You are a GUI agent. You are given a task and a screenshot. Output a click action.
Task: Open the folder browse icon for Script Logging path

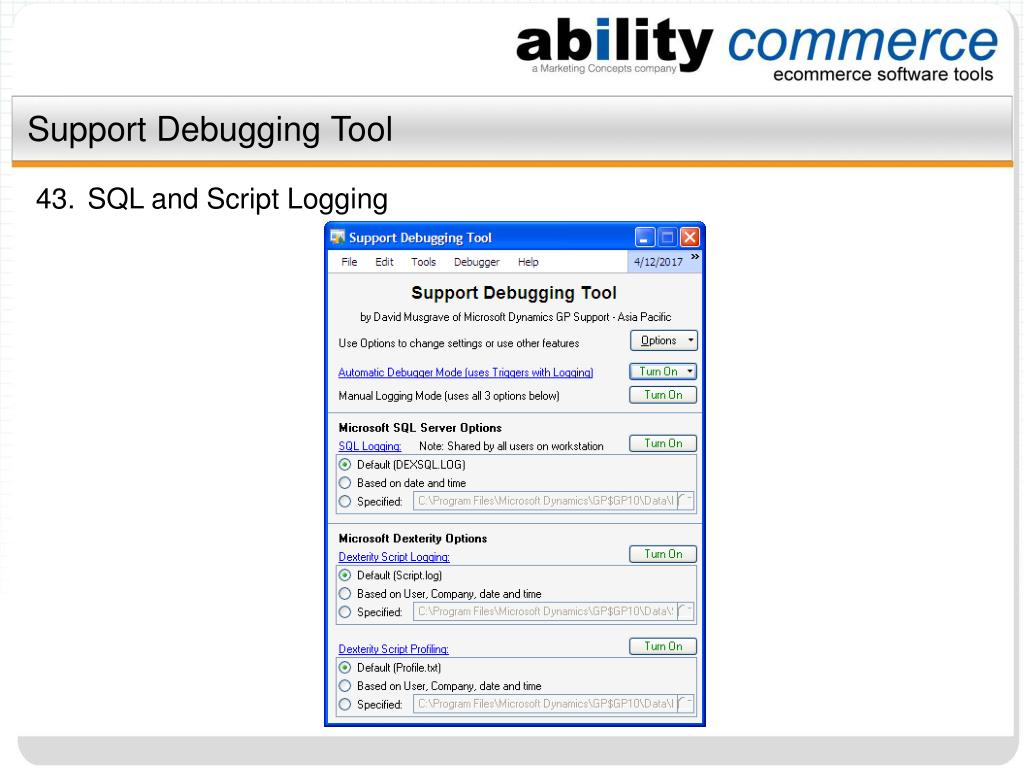685,612
